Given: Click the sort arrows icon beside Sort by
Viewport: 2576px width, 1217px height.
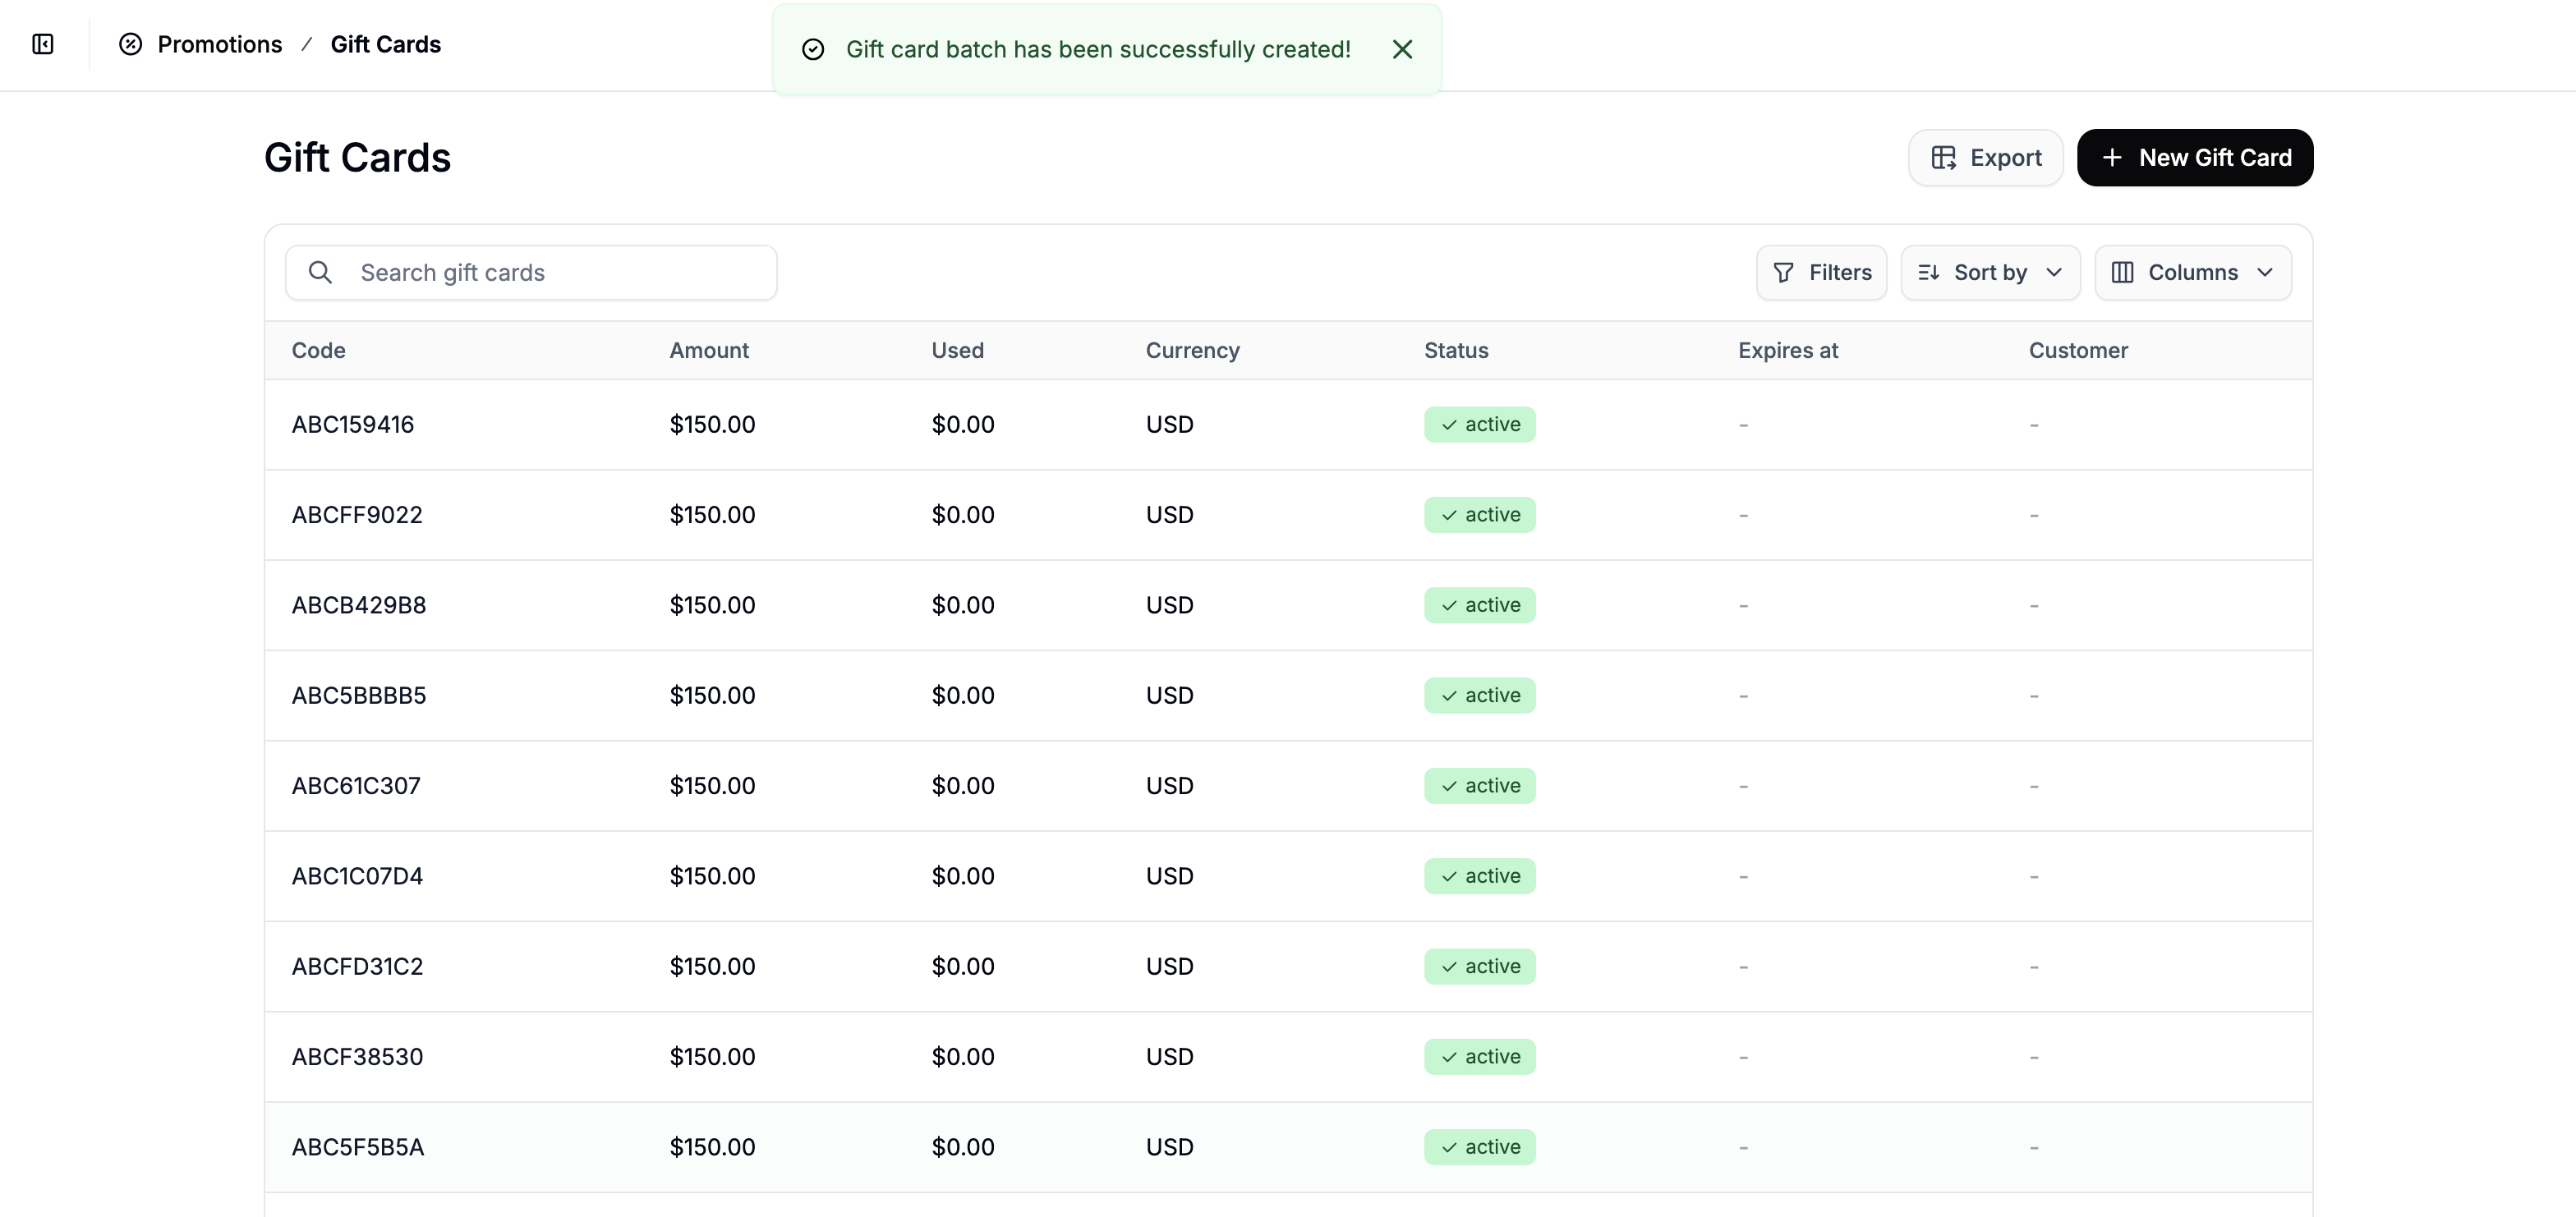Looking at the screenshot, I should 1928,272.
